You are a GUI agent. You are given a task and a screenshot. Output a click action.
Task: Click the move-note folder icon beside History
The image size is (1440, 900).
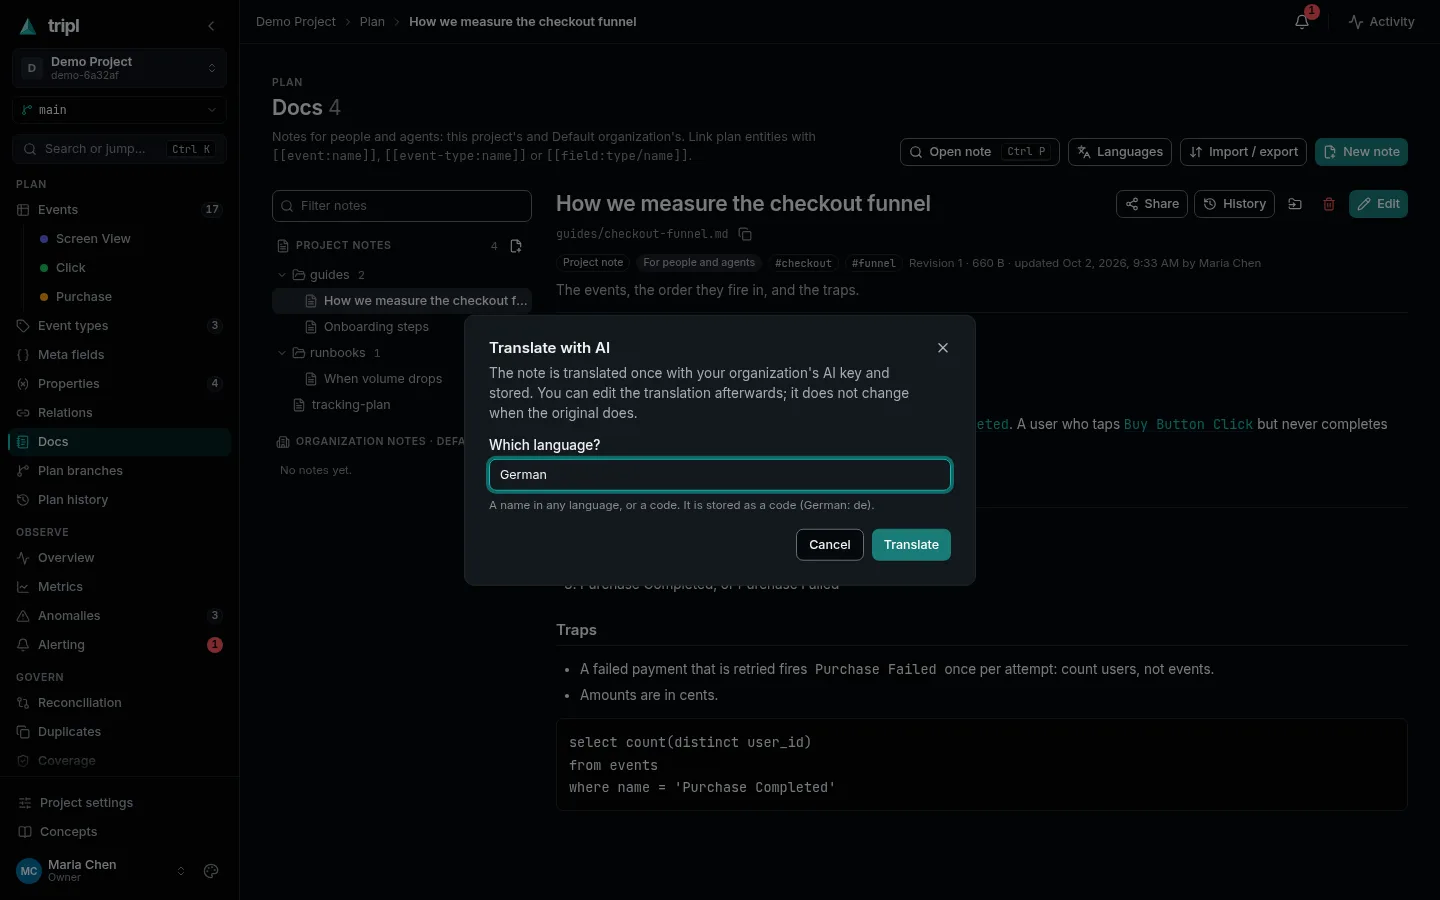[x=1295, y=204]
